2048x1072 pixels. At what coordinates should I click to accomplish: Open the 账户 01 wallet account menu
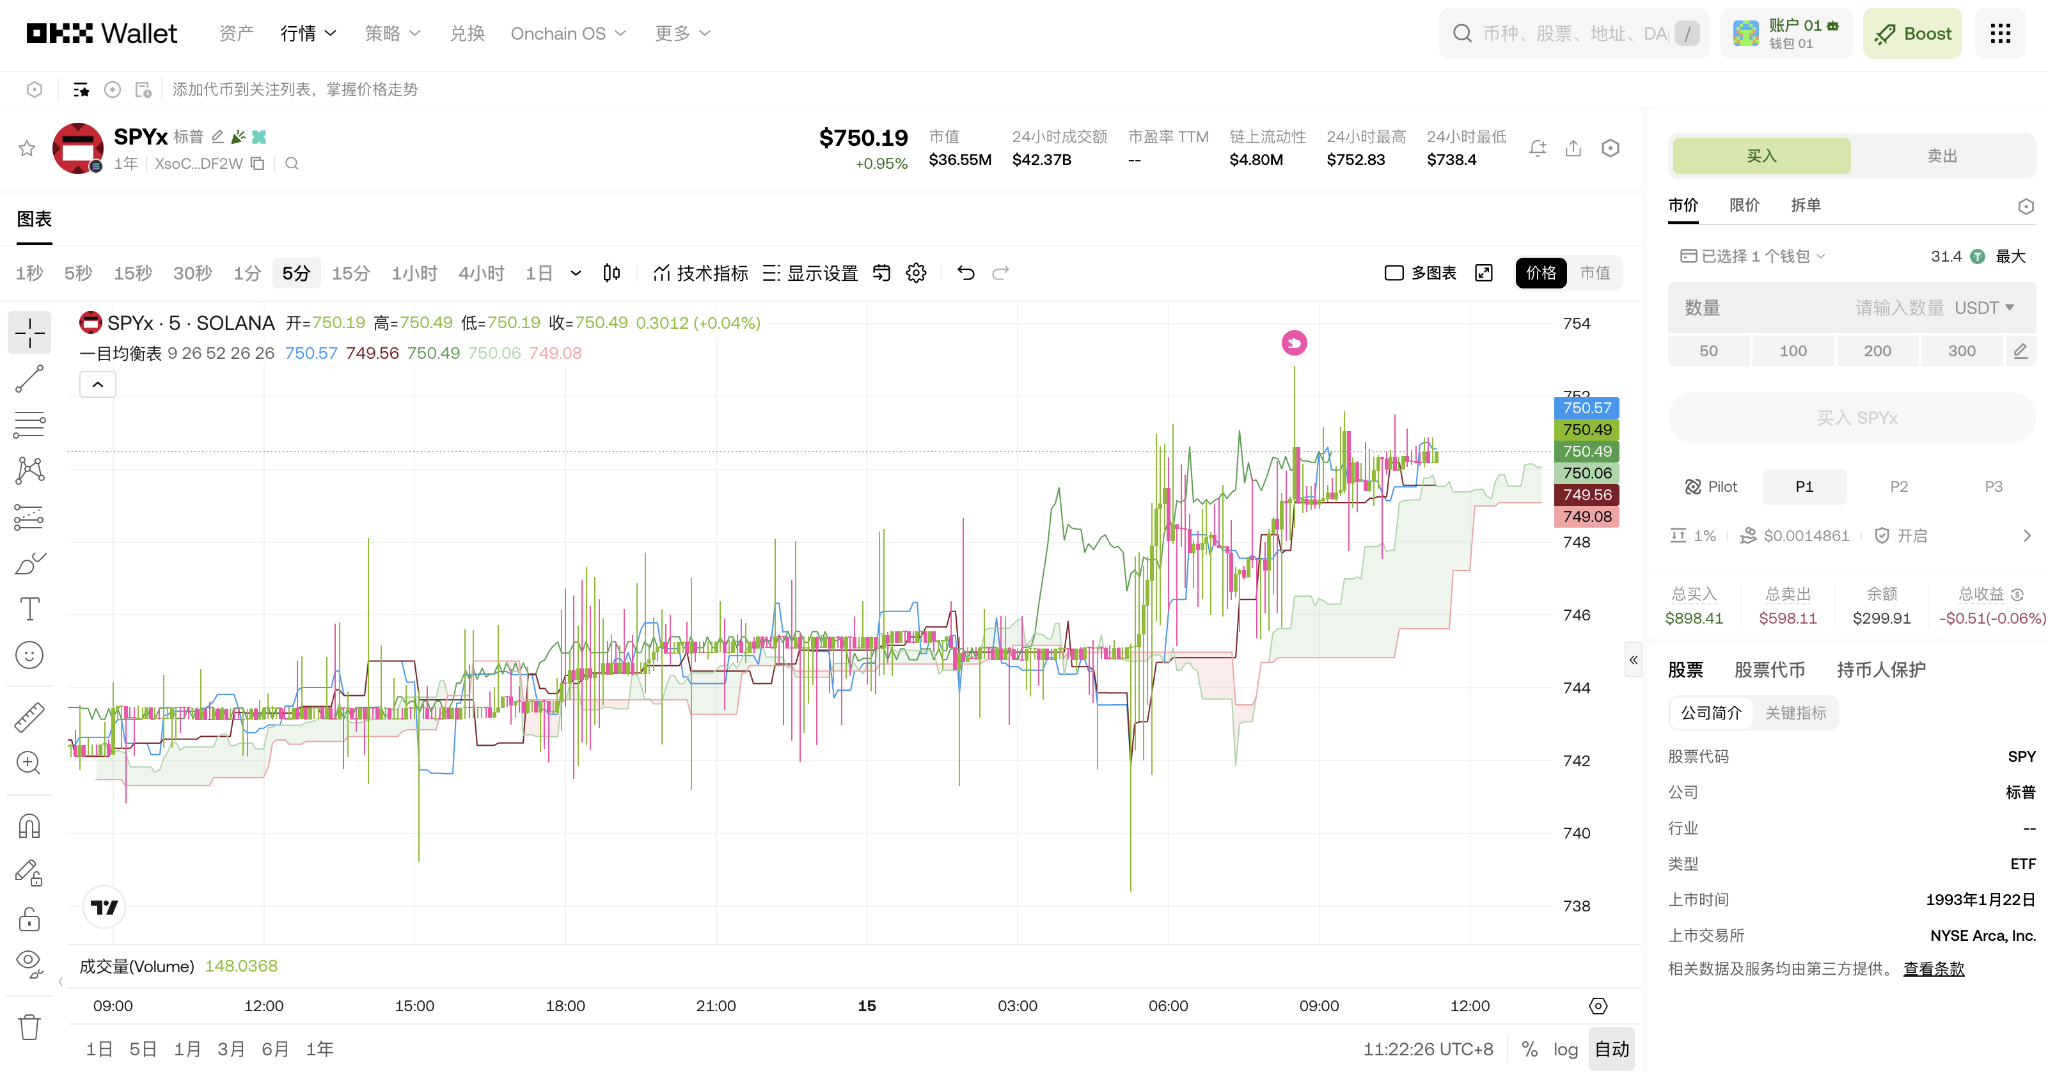pos(1786,34)
